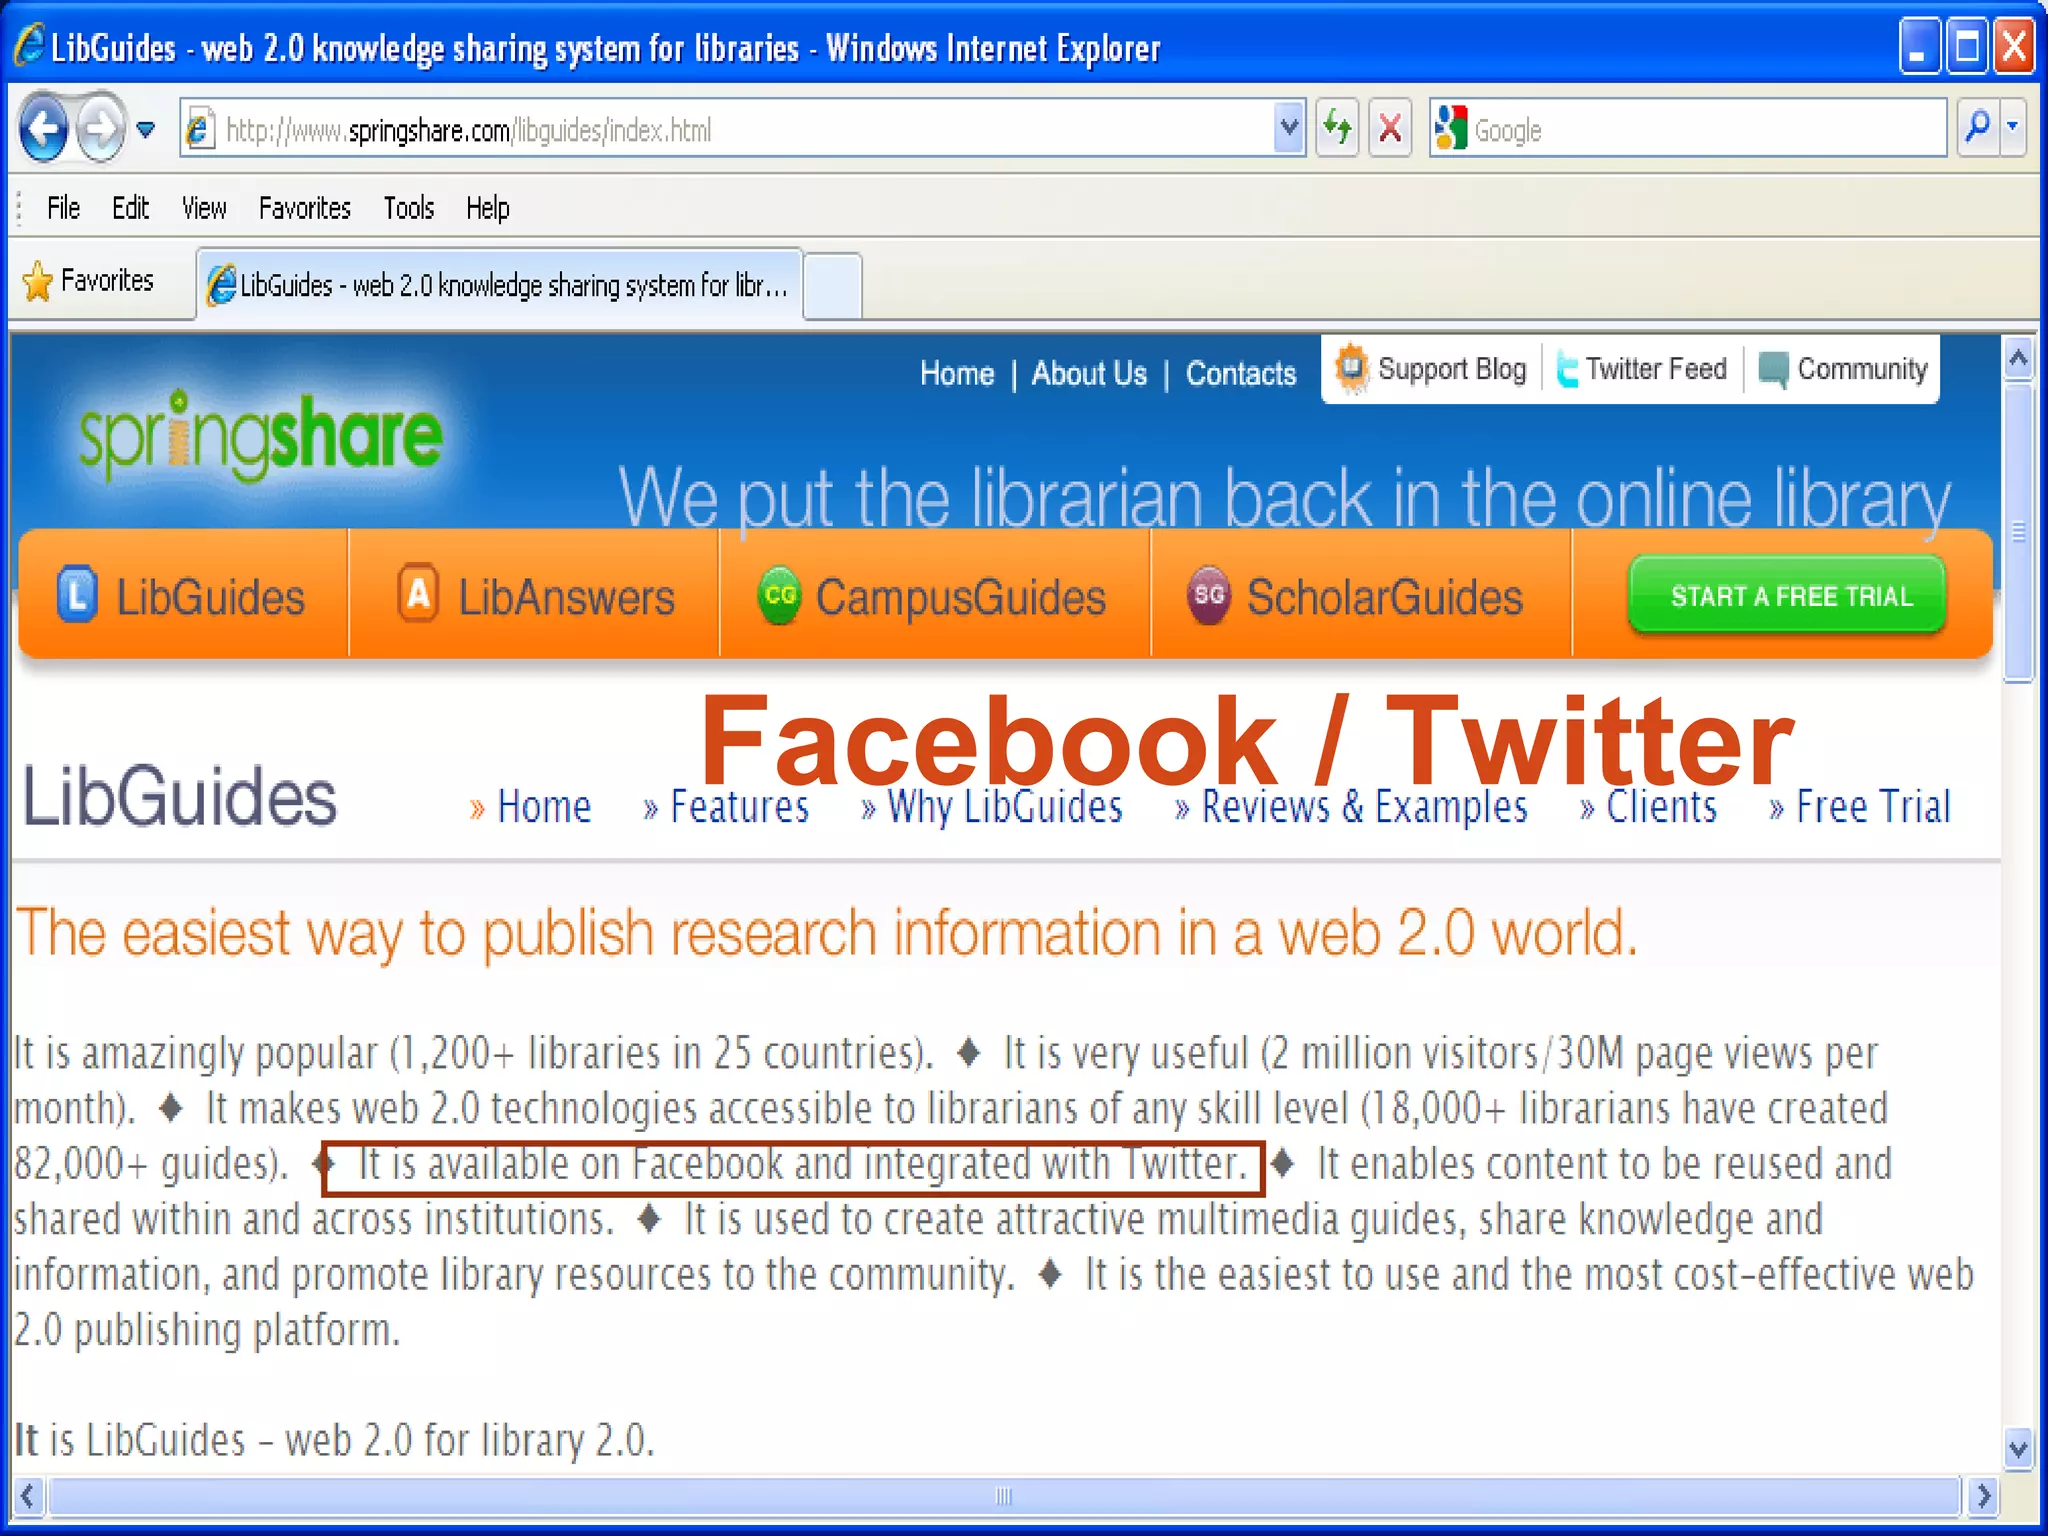The height and width of the screenshot is (1536, 2048).
Task: Click the browser Back arrow button
Action: [44, 128]
